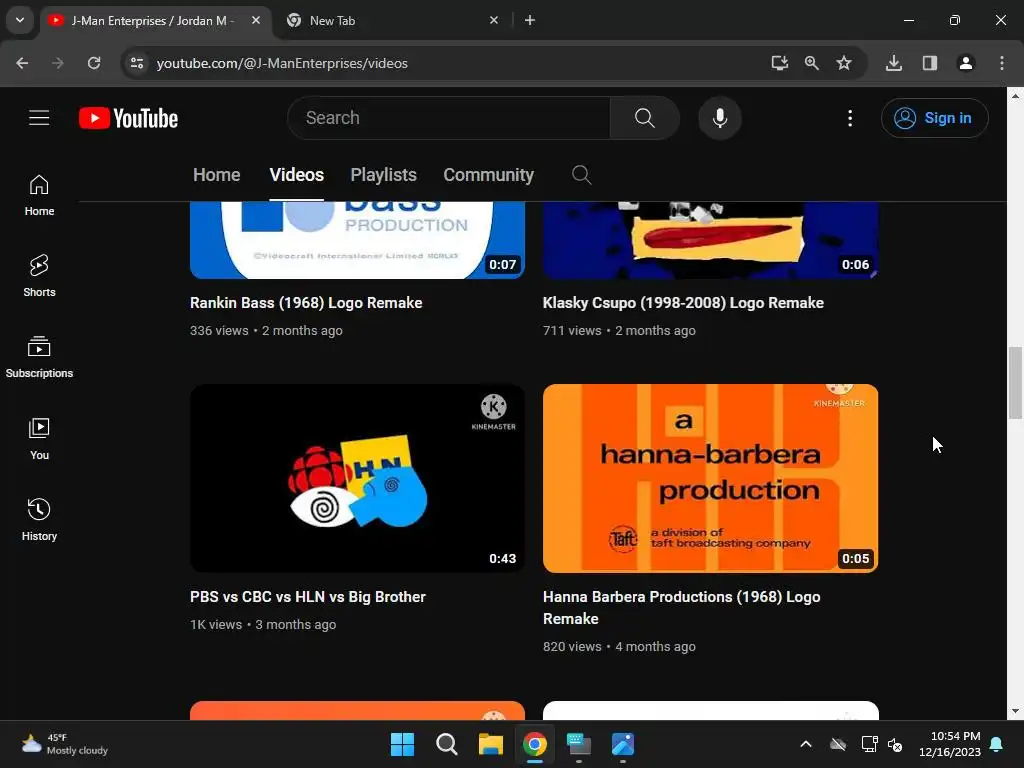Show hidden system tray icons
The width and height of the screenshot is (1024, 768).
(x=806, y=744)
